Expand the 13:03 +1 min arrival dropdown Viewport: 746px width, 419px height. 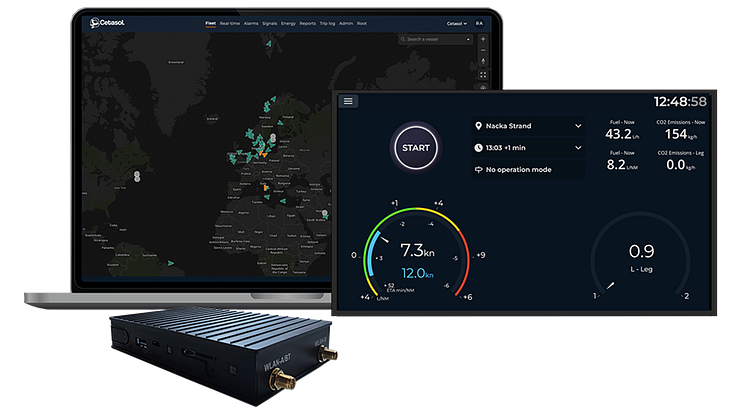click(578, 148)
